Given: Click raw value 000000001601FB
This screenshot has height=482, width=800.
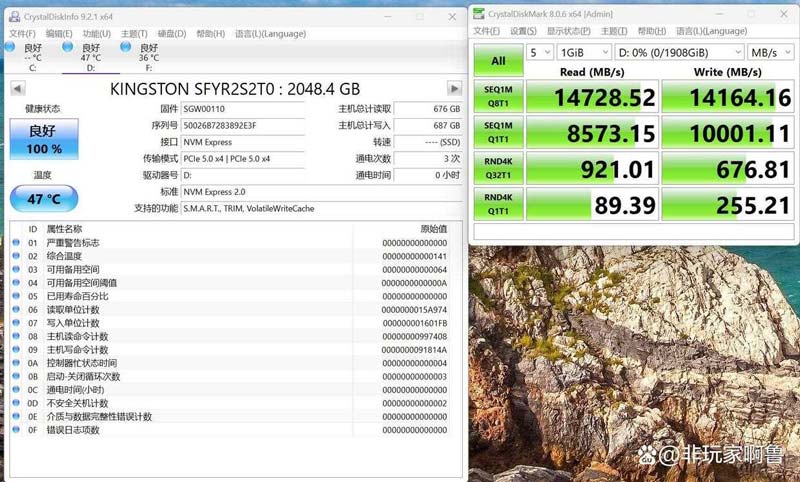Looking at the screenshot, I should click(x=415, y=323).
